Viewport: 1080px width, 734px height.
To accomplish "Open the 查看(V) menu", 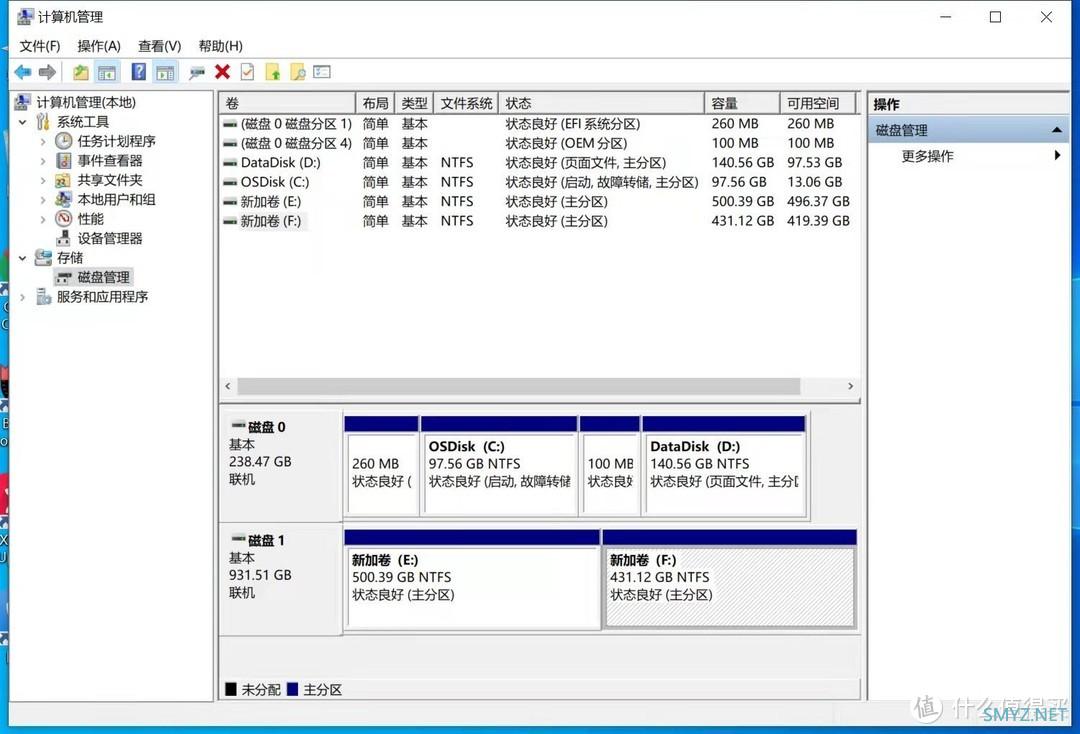I will tap(159, 46).
